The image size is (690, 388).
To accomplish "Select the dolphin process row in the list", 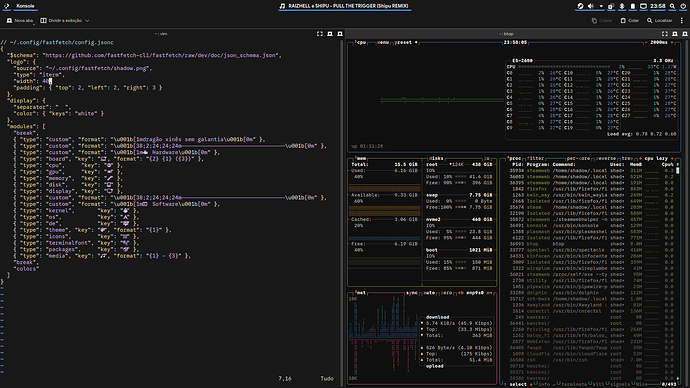I will (591, 293).
